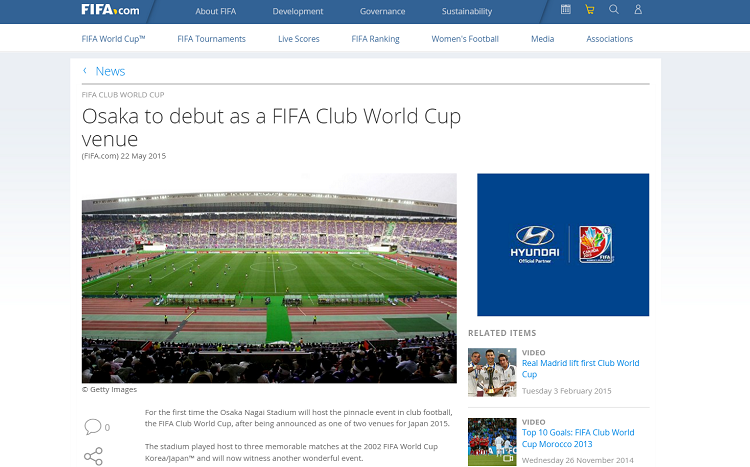Open Top 10 Goals Morocco 2013 link
Viewport: 750px width, 467px height.
click(x=578, y=438)
